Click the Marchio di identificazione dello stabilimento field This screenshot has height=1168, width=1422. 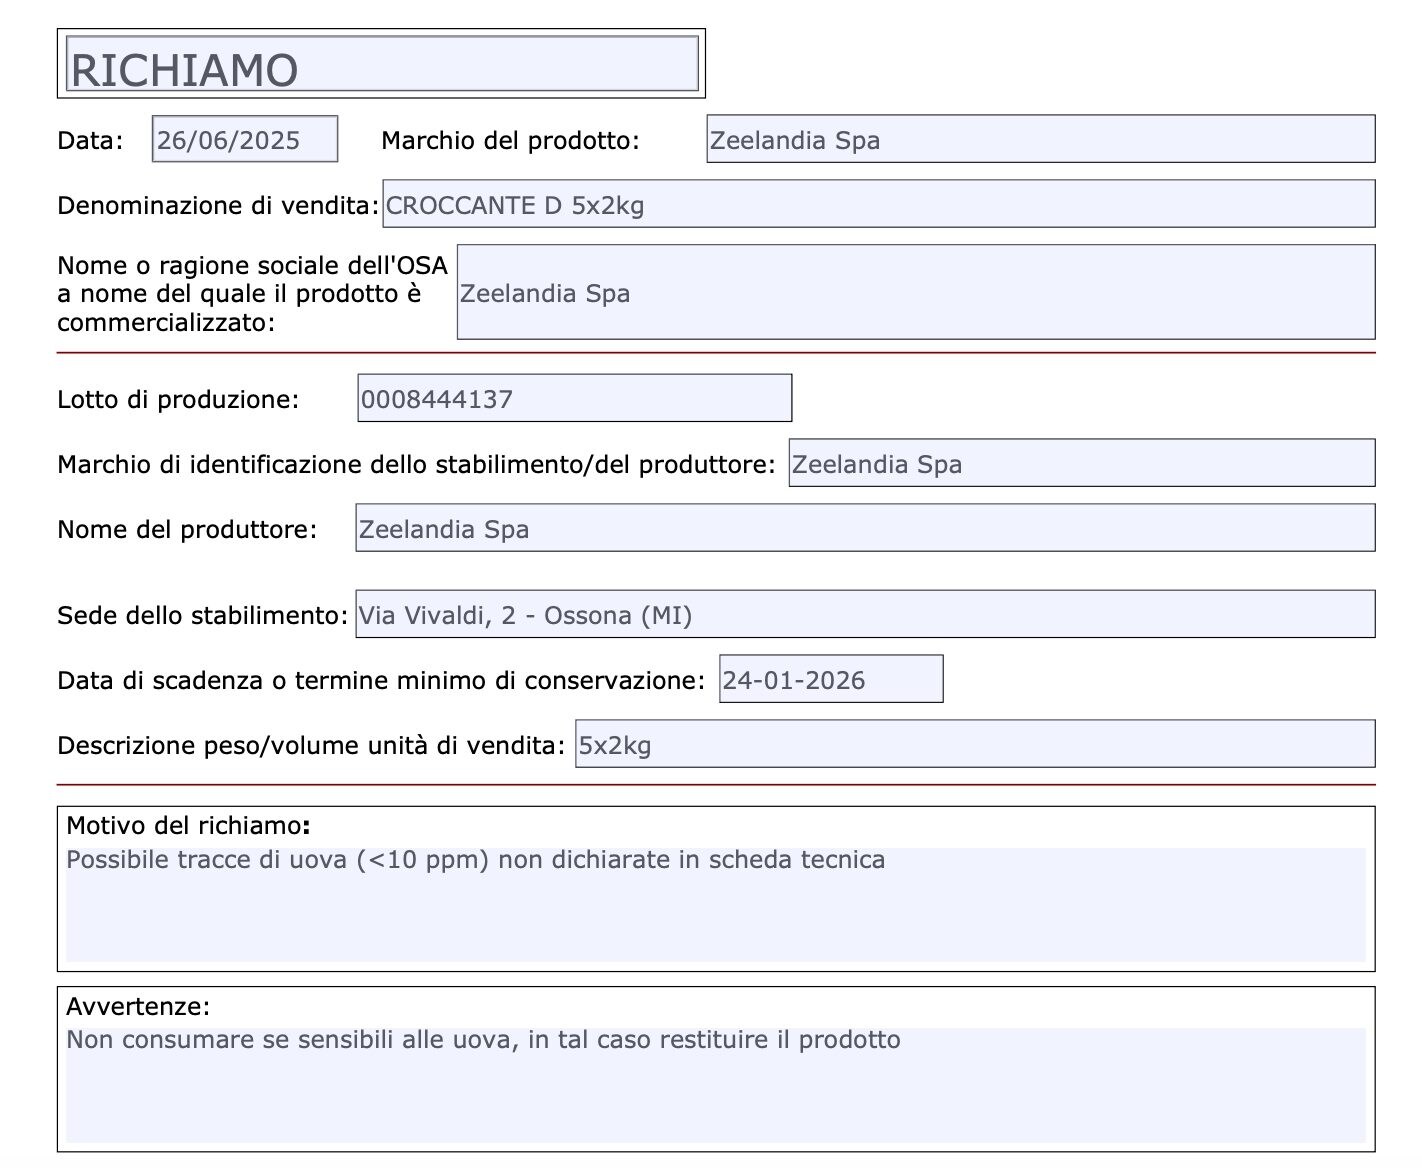point(1081,463)
